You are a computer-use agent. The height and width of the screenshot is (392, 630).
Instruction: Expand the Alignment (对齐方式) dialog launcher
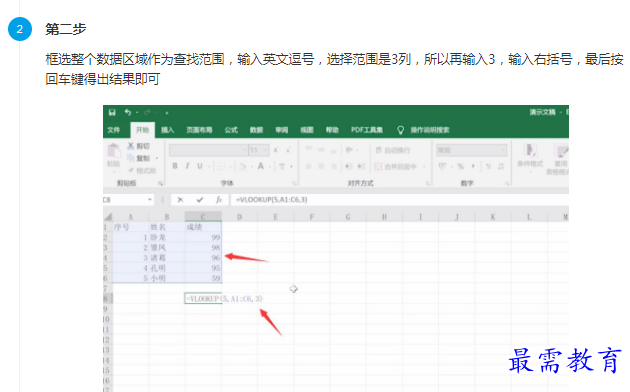pos(428,184)
